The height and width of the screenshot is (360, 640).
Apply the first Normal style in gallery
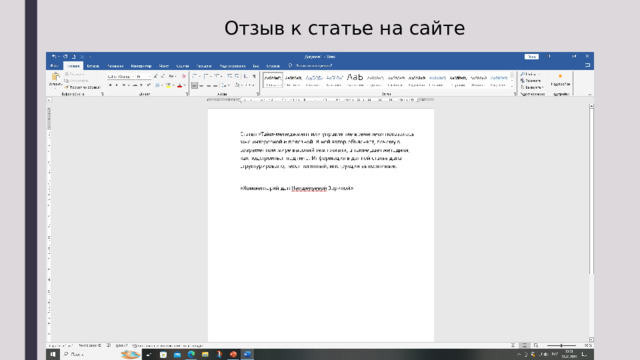point(273,80)
